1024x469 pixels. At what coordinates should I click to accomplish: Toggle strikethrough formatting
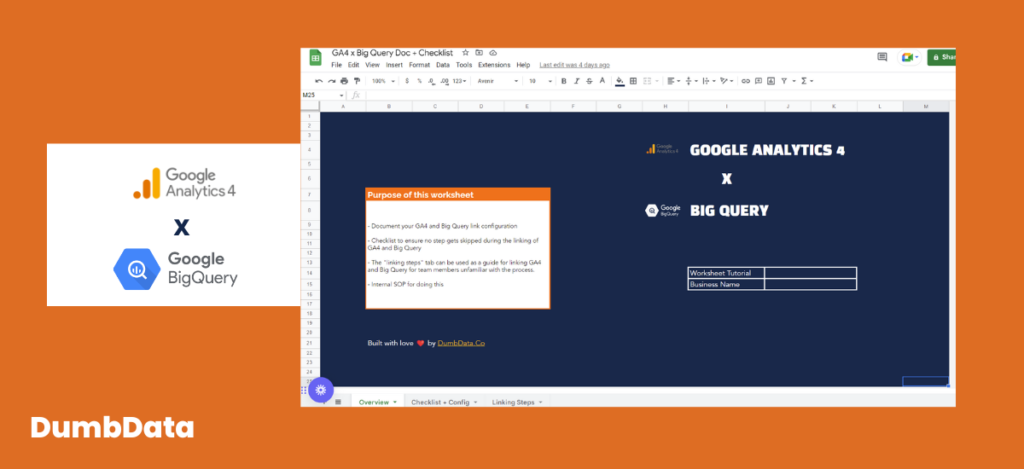pyautogui.click(x=589, y=81)
